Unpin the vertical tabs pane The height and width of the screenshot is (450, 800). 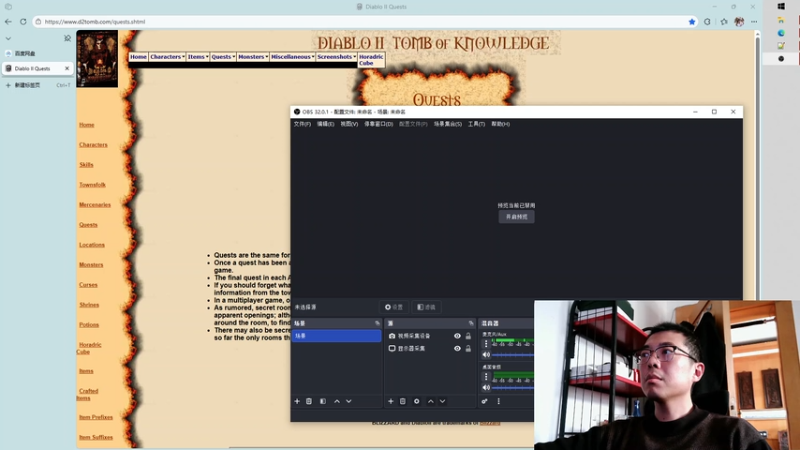pyautogui.click(x=67, y=38)
